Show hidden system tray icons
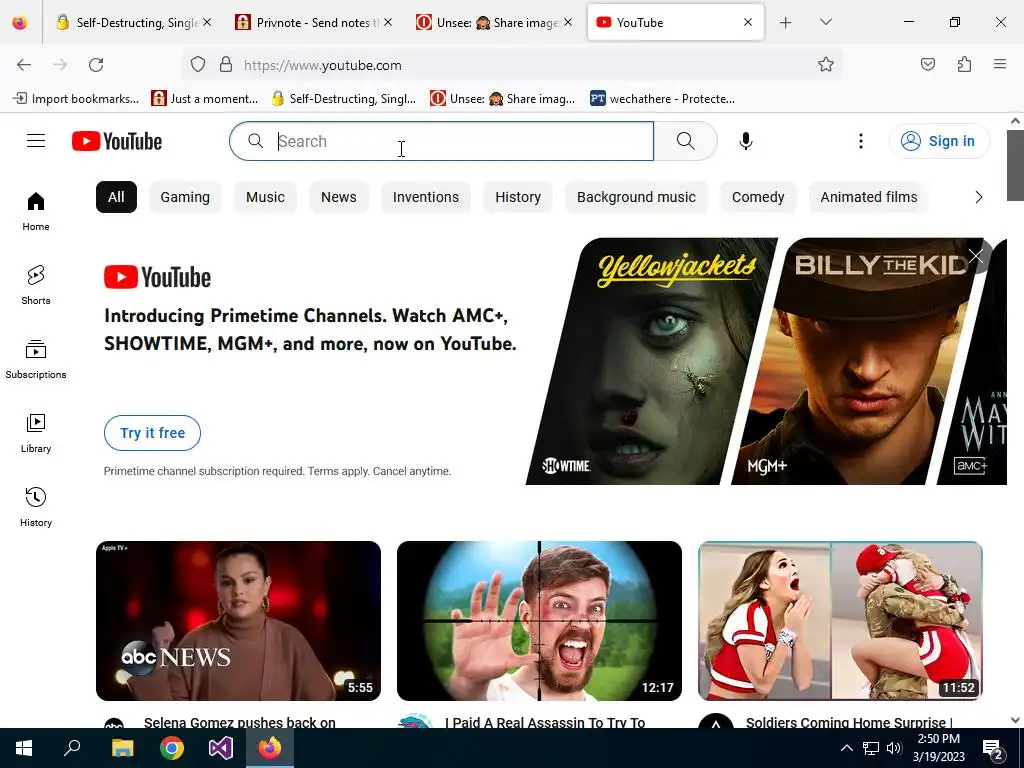Image resolution: width=1024 pixels, height=768 pixels. click(x=846, y=748)
